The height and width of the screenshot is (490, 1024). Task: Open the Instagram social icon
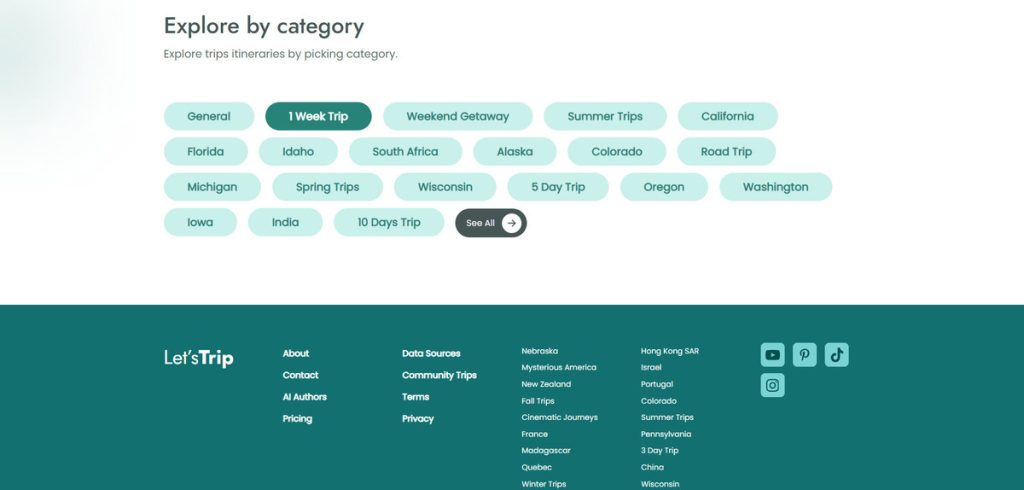coord(772,386)
